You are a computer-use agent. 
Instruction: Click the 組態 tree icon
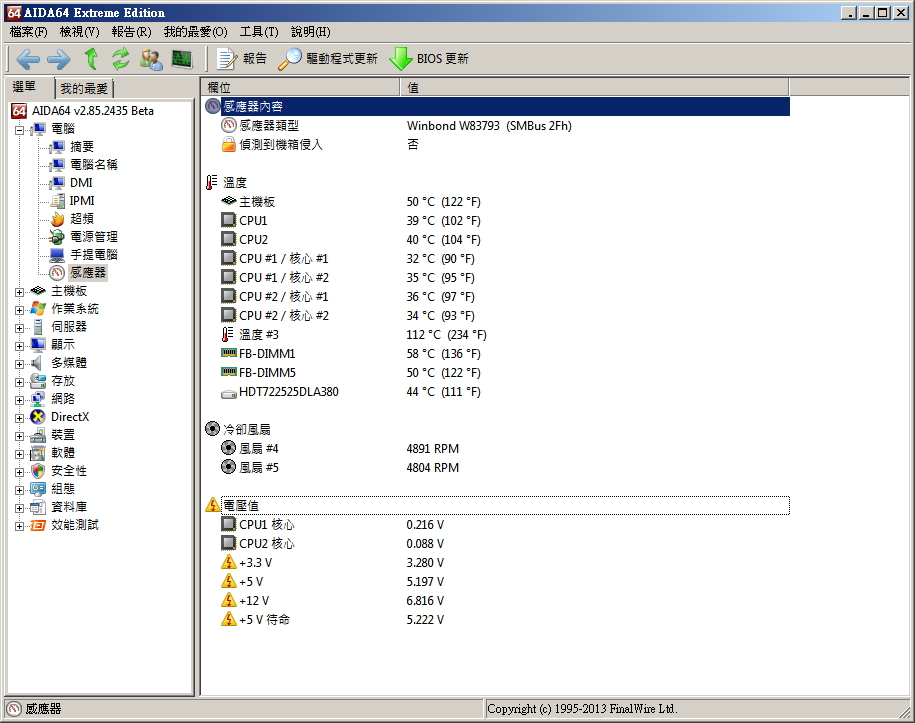[38, 489]
